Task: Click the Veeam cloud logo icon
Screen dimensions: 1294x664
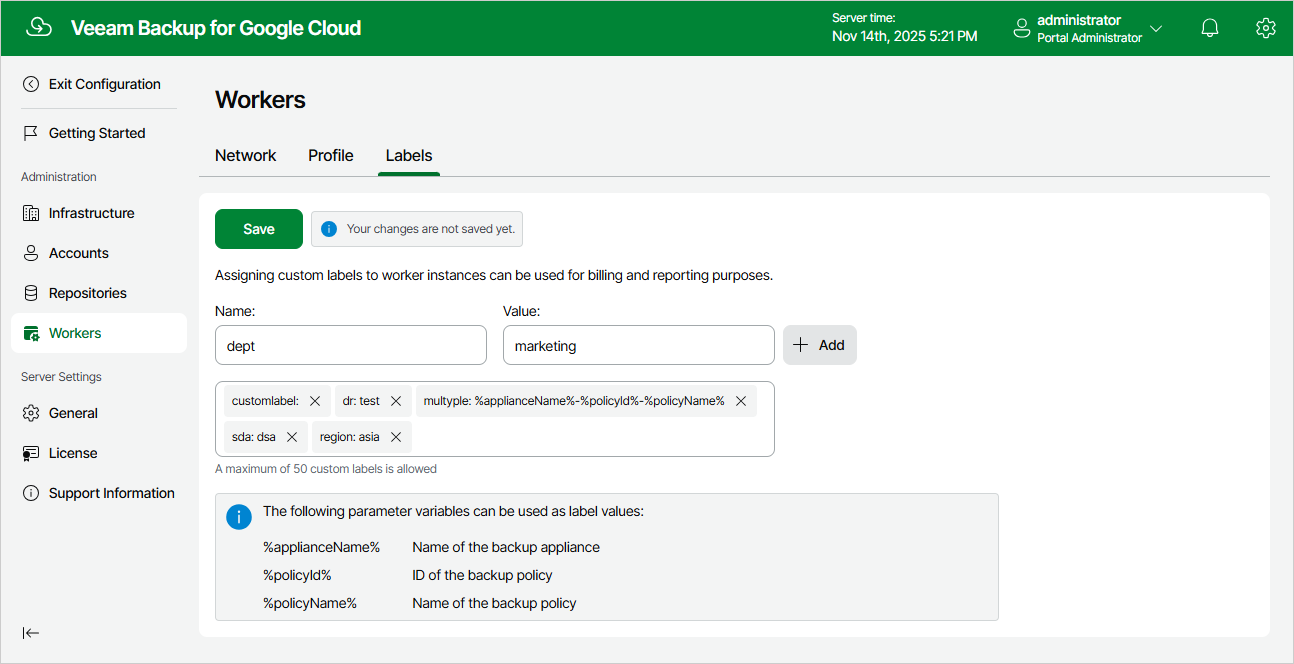Action: point(39,28)
